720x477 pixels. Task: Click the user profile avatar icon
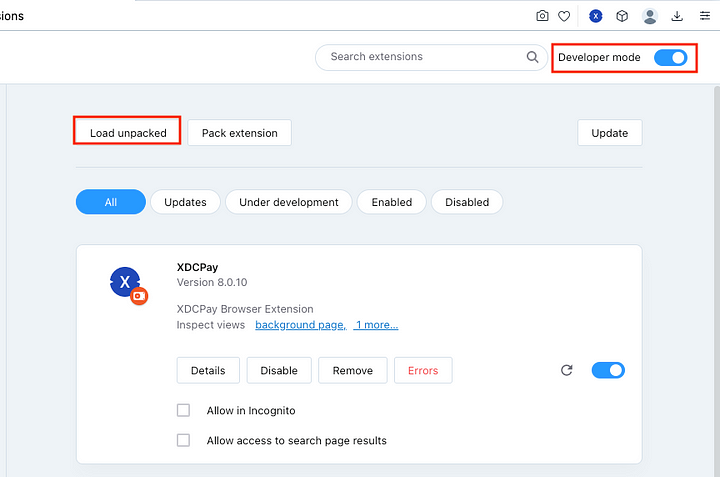point(650,16)
